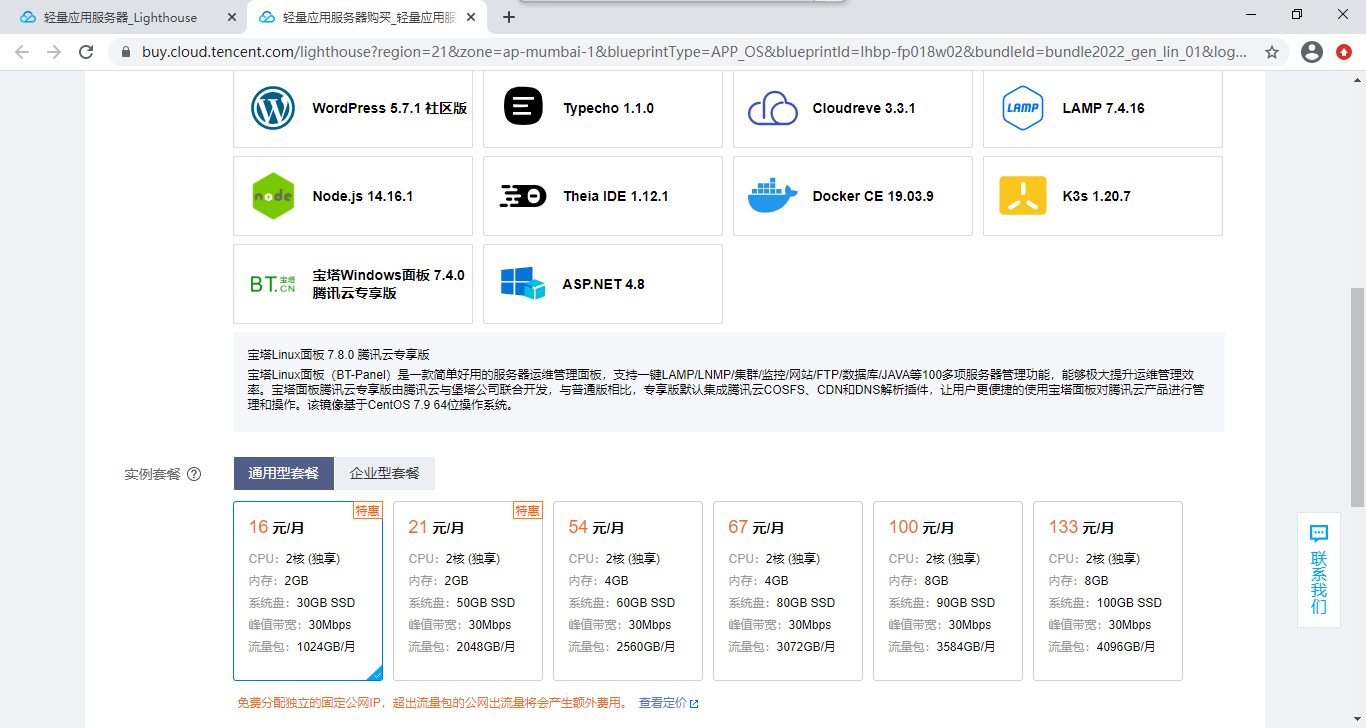Select the LAMP 7.4.16 image
Image resolution: width=1366 pixels, height=728 pixels.
pos(1103,108)
